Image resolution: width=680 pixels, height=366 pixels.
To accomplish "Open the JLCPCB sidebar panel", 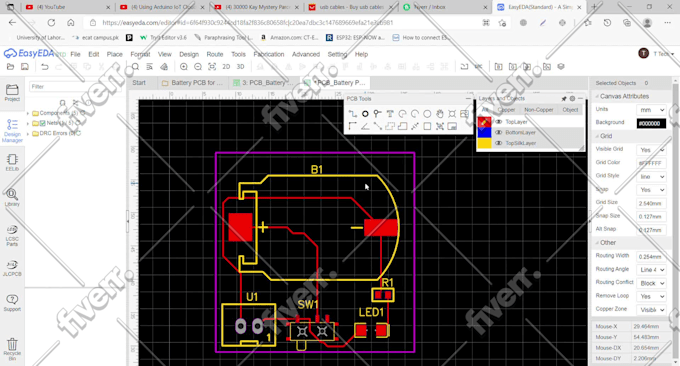I will point(12,268).
